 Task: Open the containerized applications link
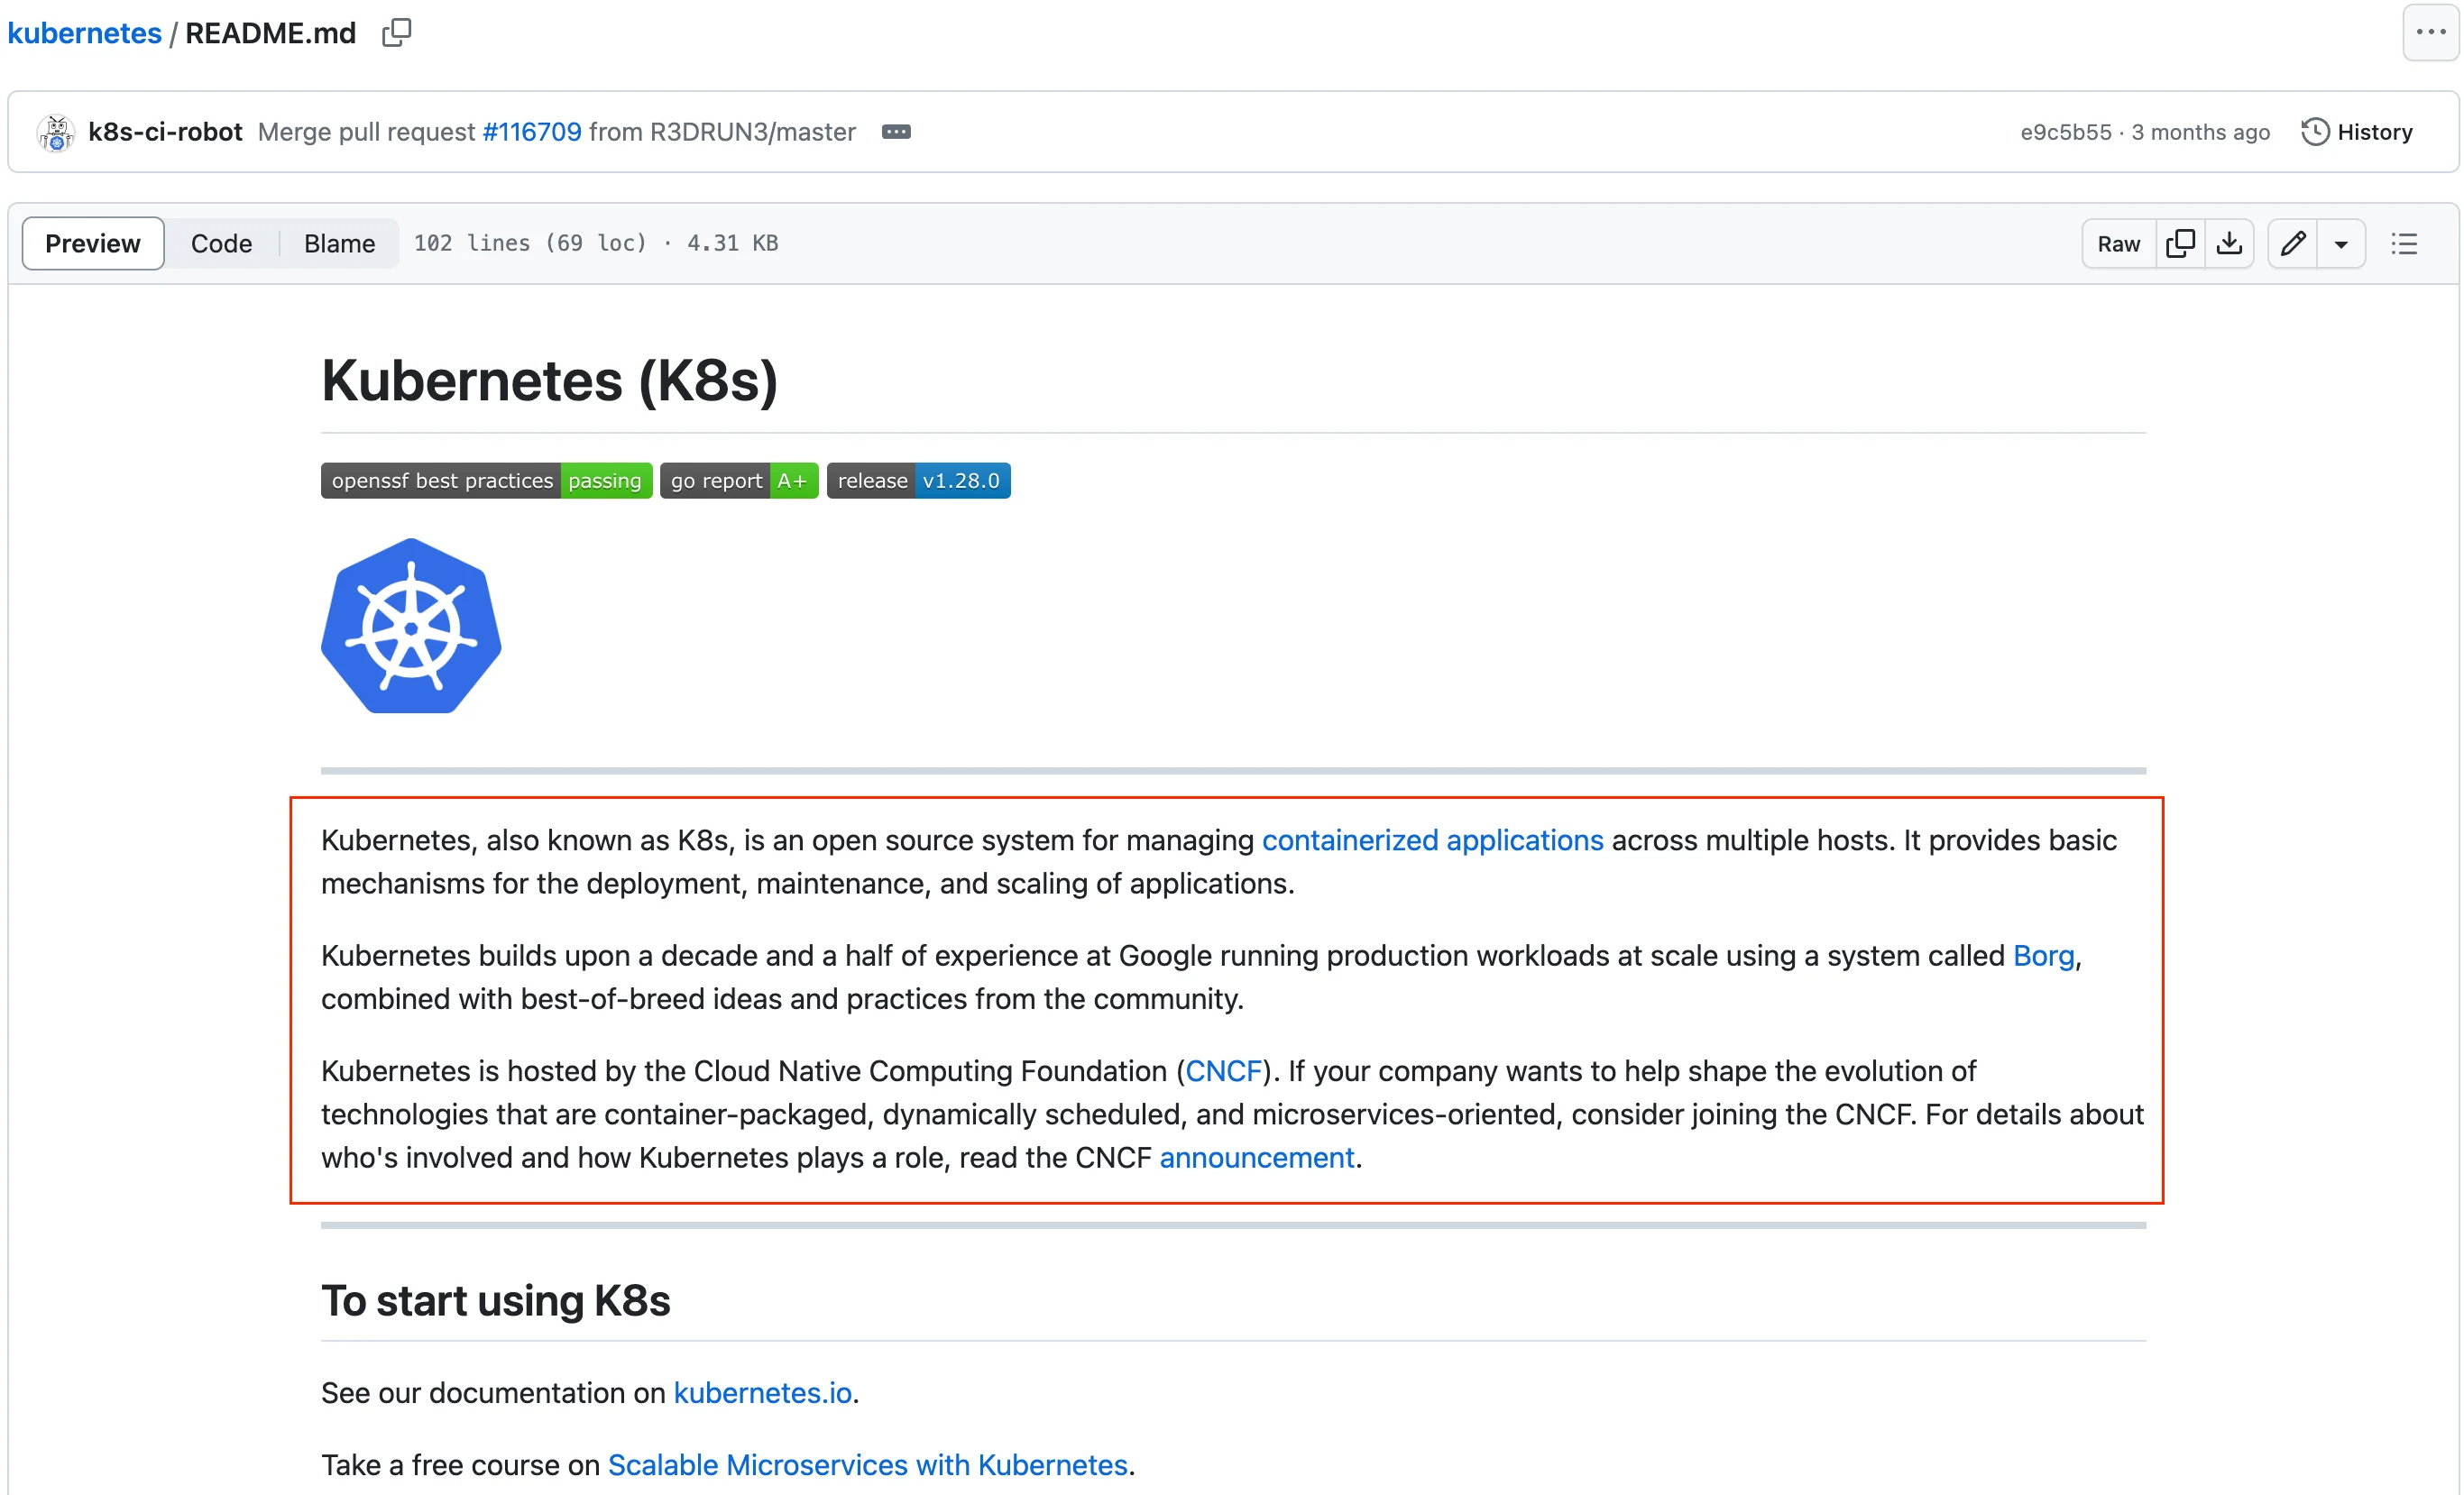point(1432,840)
